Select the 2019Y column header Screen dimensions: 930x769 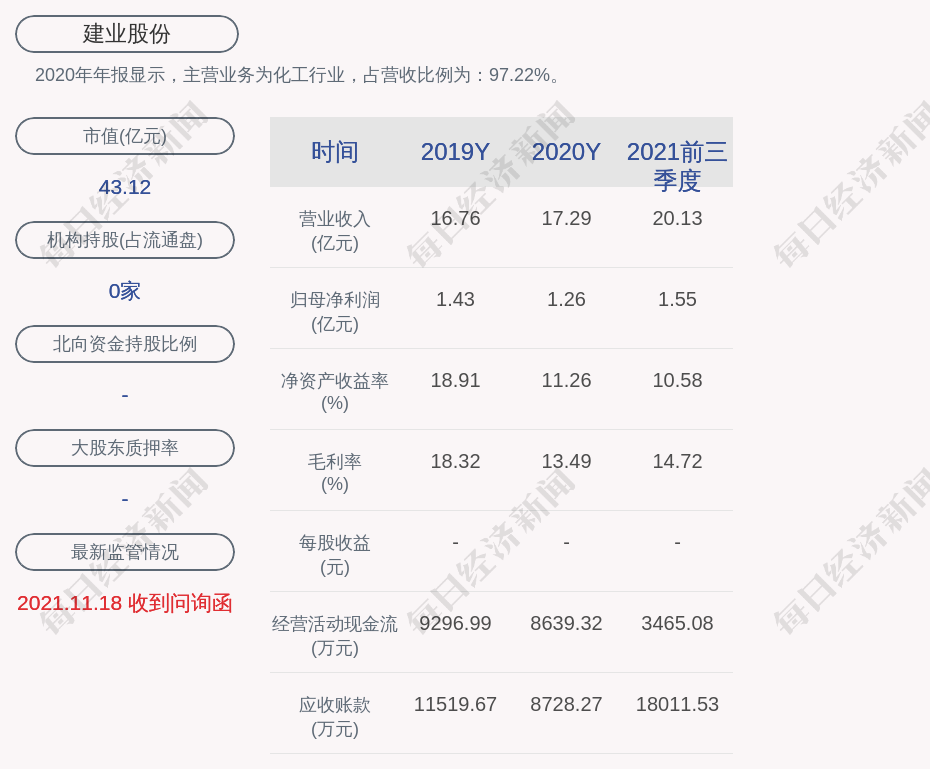[455, 152]
